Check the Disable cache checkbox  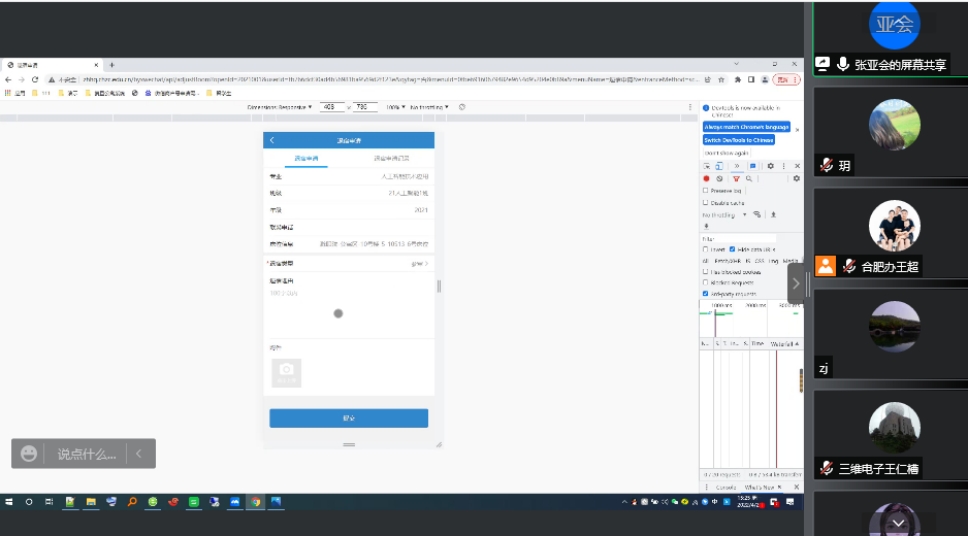point(706,202)
